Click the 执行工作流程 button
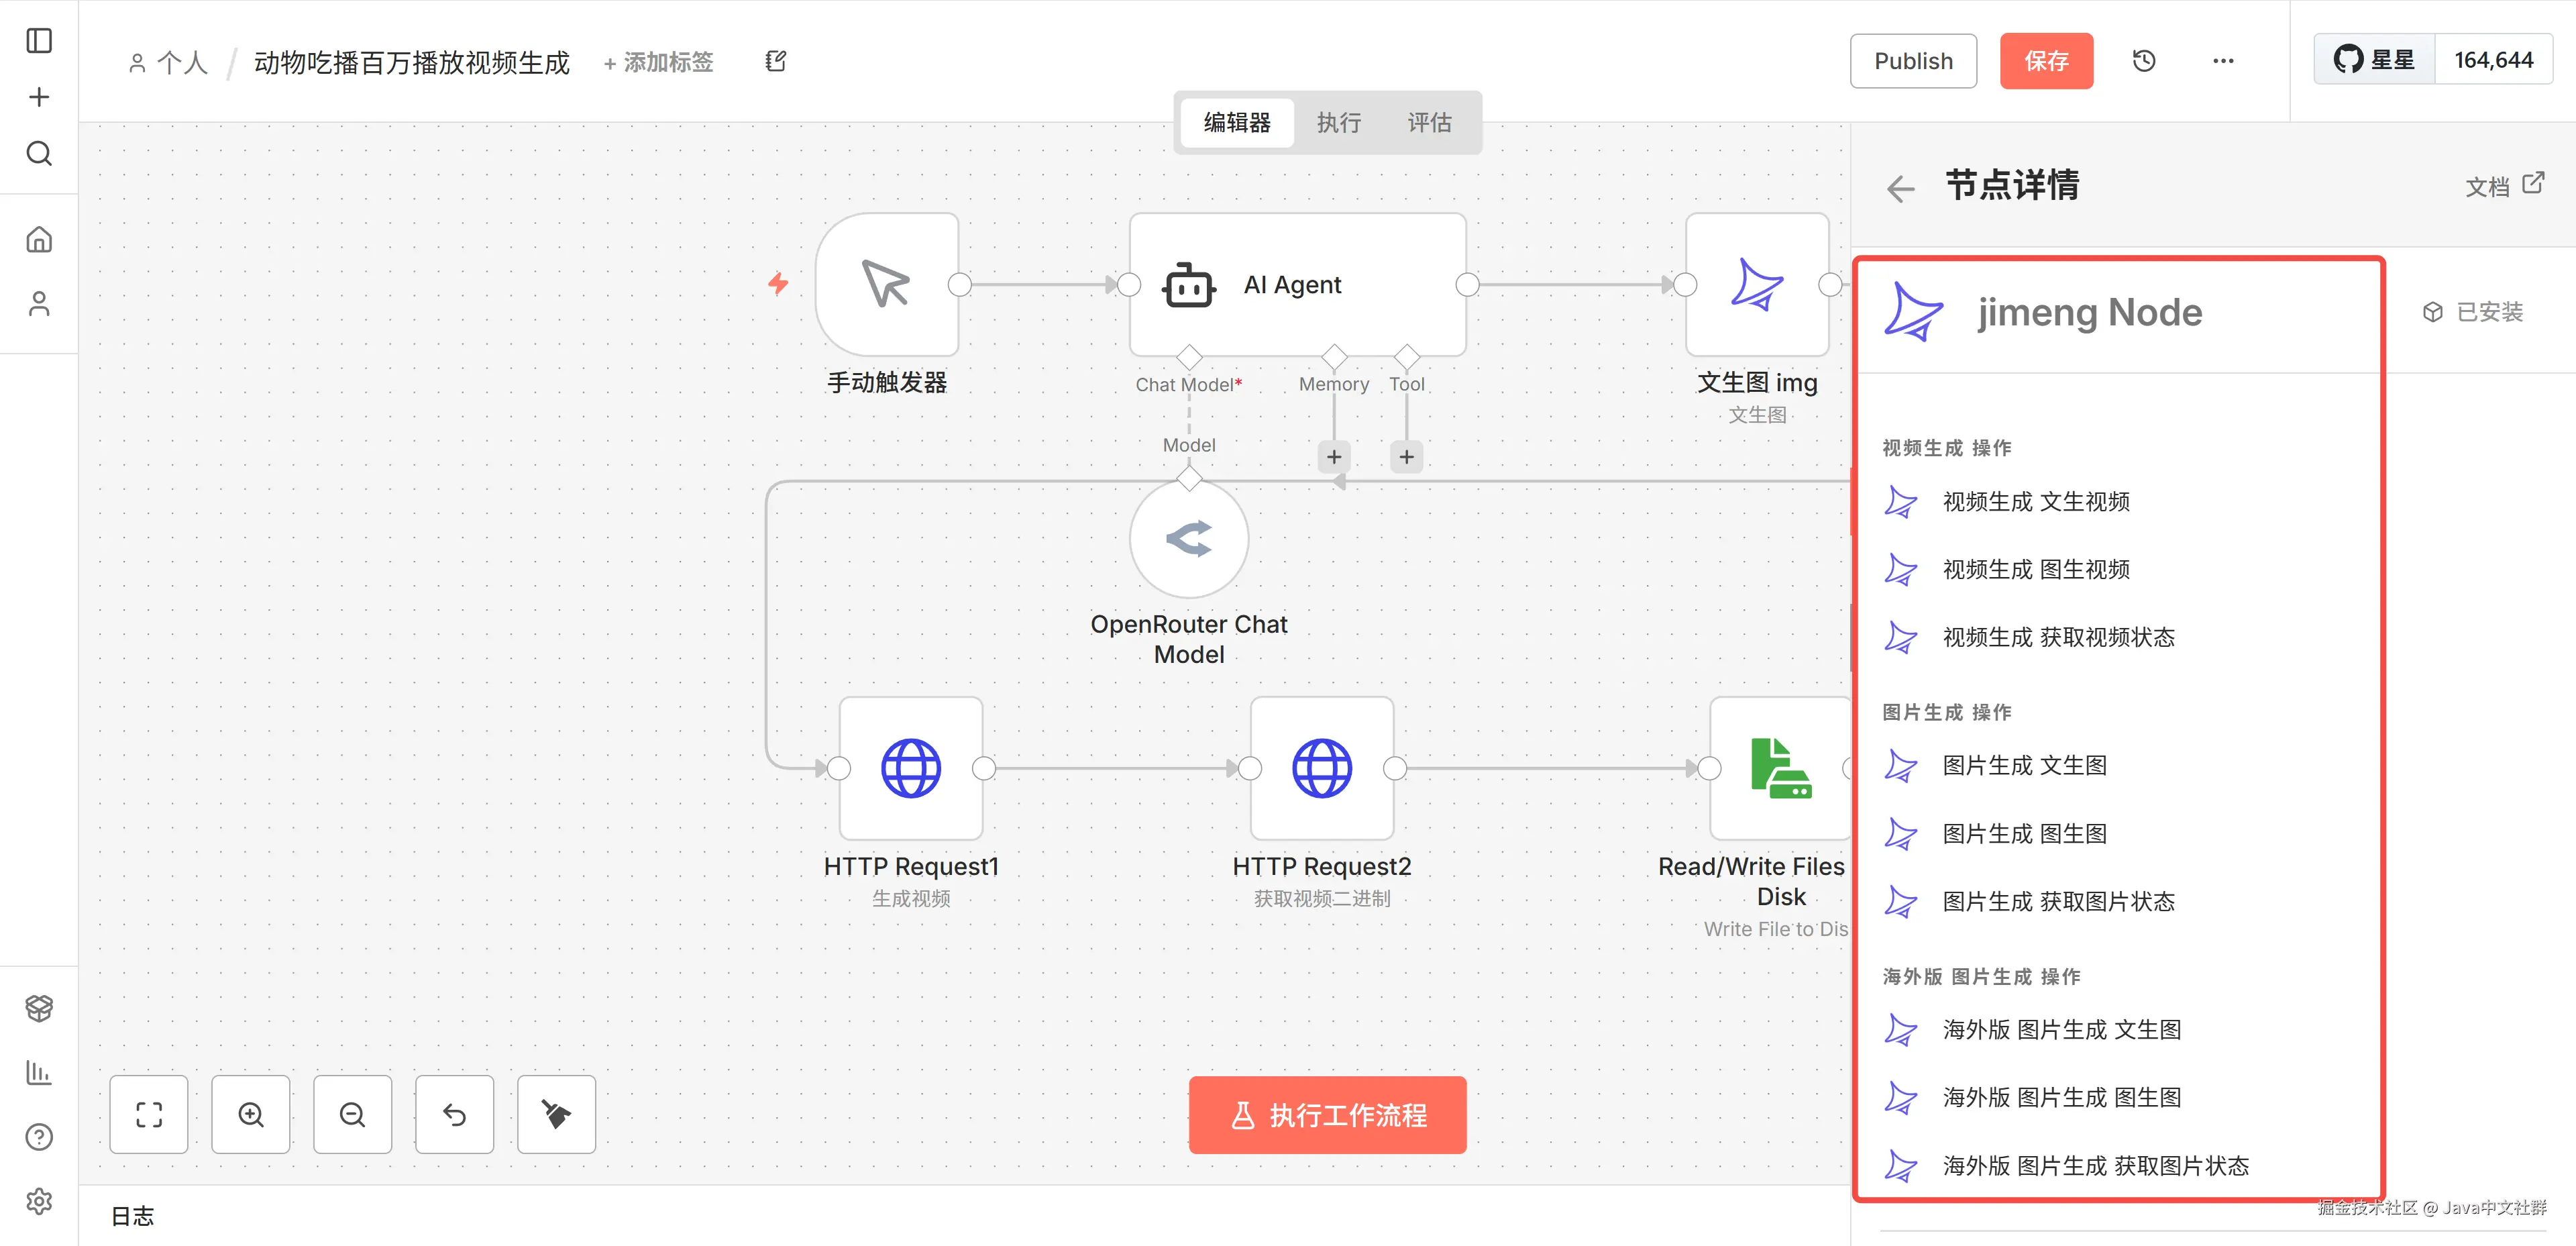Image resolution: width=2576 pixels, height=1246 pixels. pos(1327,1115)
